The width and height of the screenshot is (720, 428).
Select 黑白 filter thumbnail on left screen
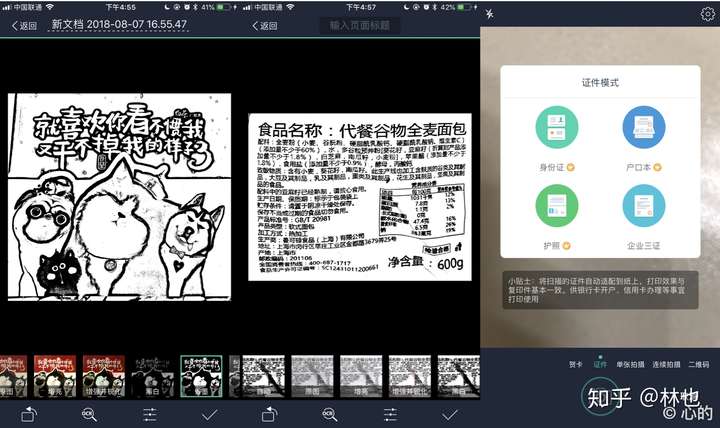pyautogui.click(x=152, y=376)
